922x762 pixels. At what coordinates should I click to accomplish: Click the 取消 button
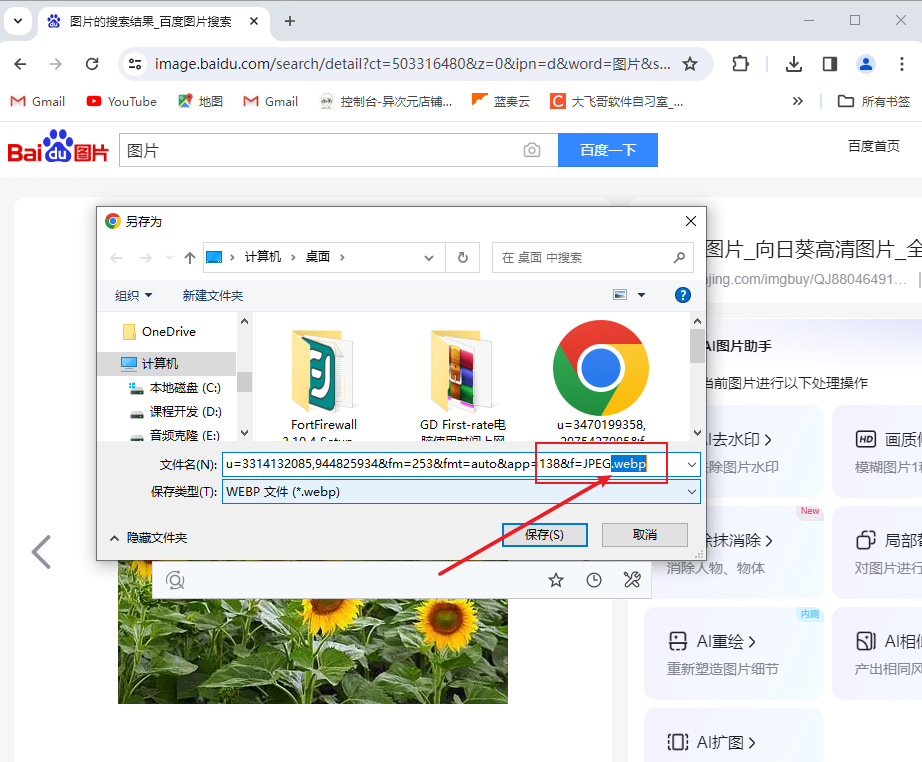pos(644,534)
